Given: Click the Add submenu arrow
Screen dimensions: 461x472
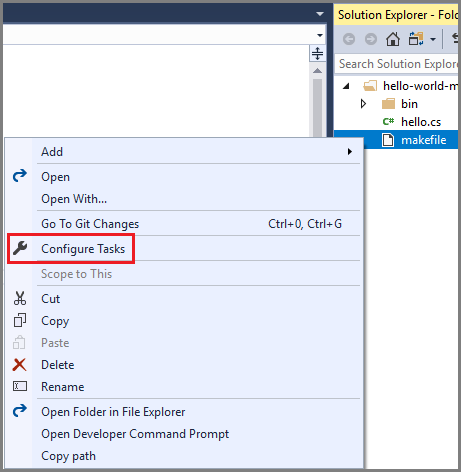Looking at the screenshot, I should (x=350, y=152).
